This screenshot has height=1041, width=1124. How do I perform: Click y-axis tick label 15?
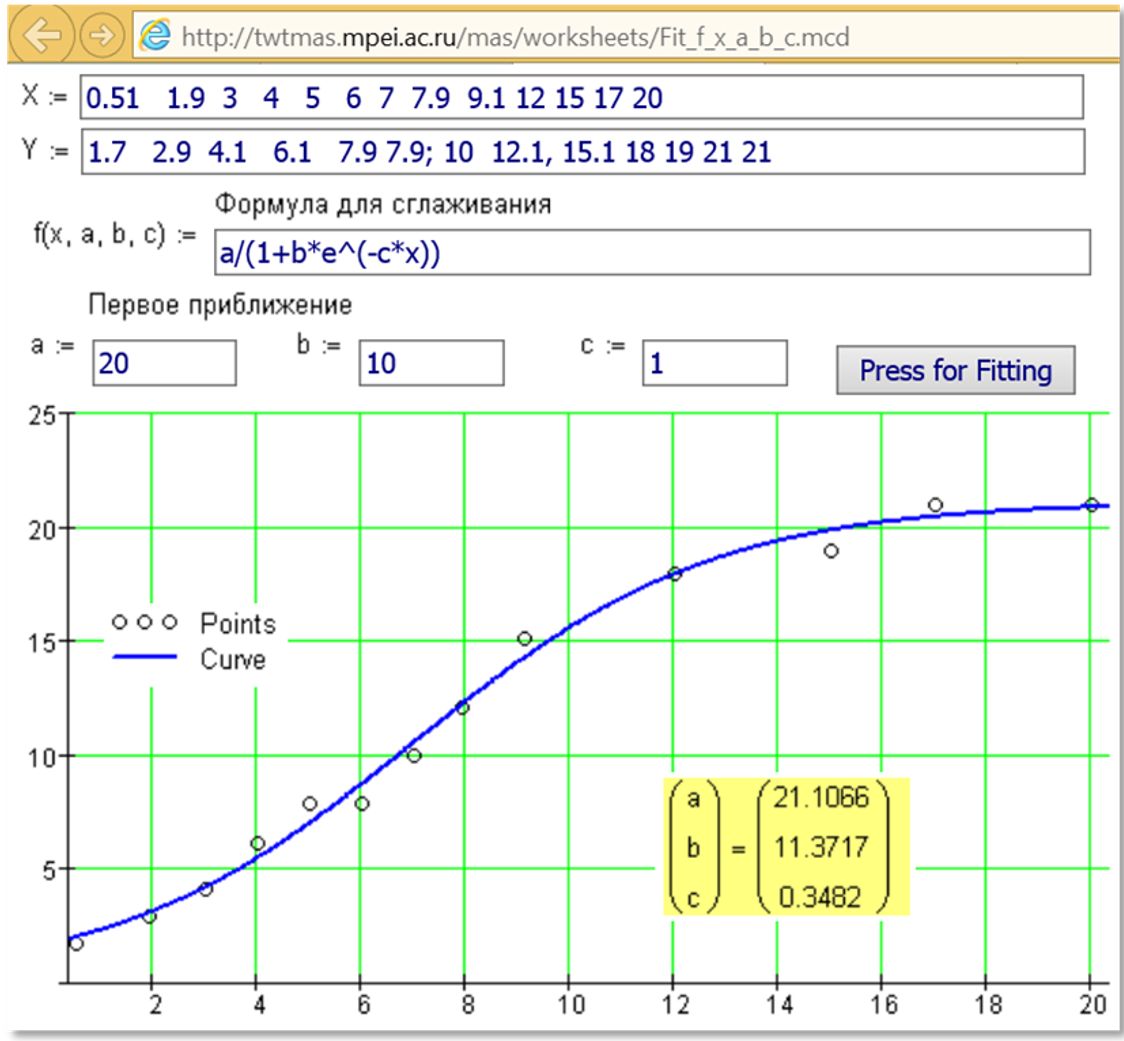tap(42, 643)
